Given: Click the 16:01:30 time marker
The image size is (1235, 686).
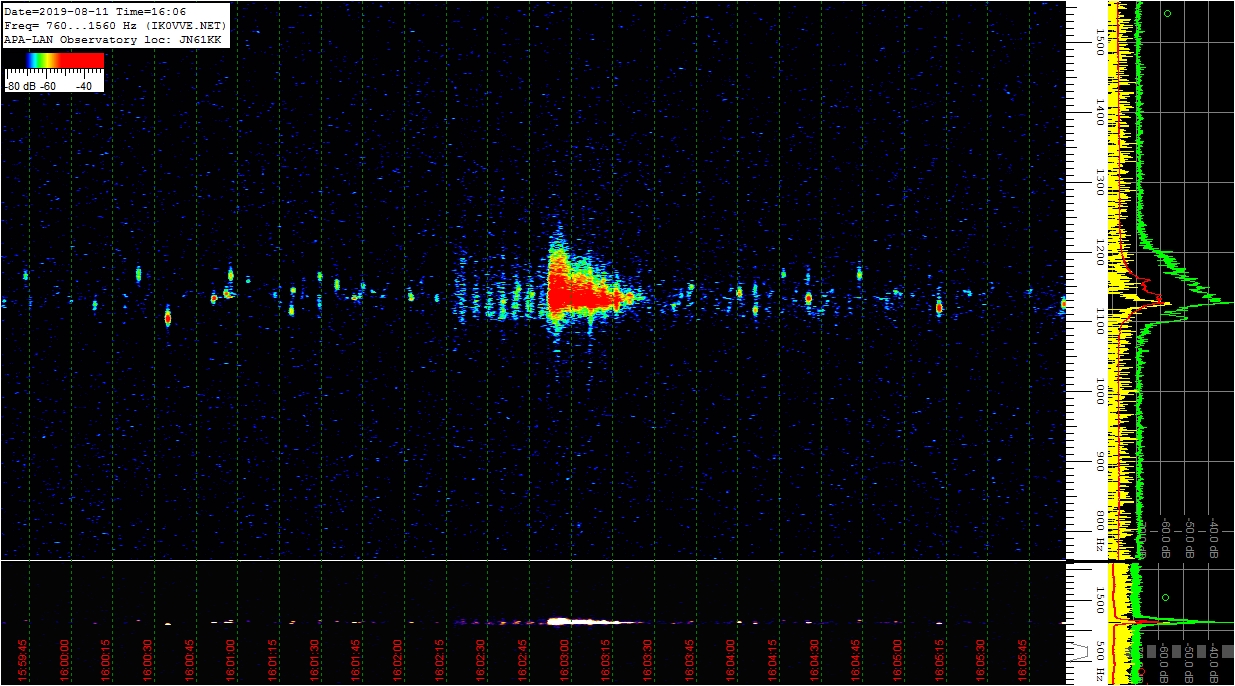Looking at the screenshot, I should 315,662.
